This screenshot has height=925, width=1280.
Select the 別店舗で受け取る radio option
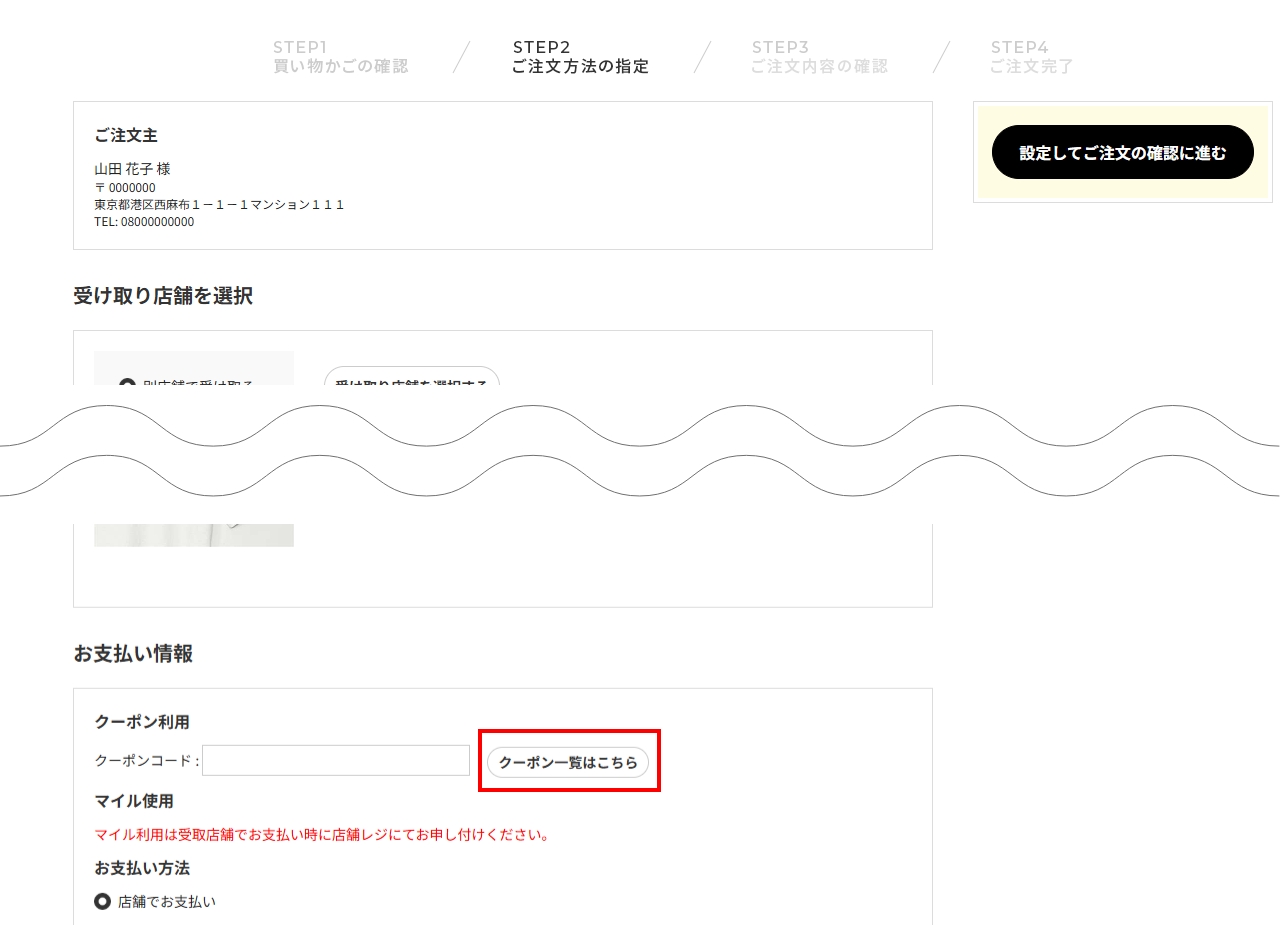pos(128,383)
